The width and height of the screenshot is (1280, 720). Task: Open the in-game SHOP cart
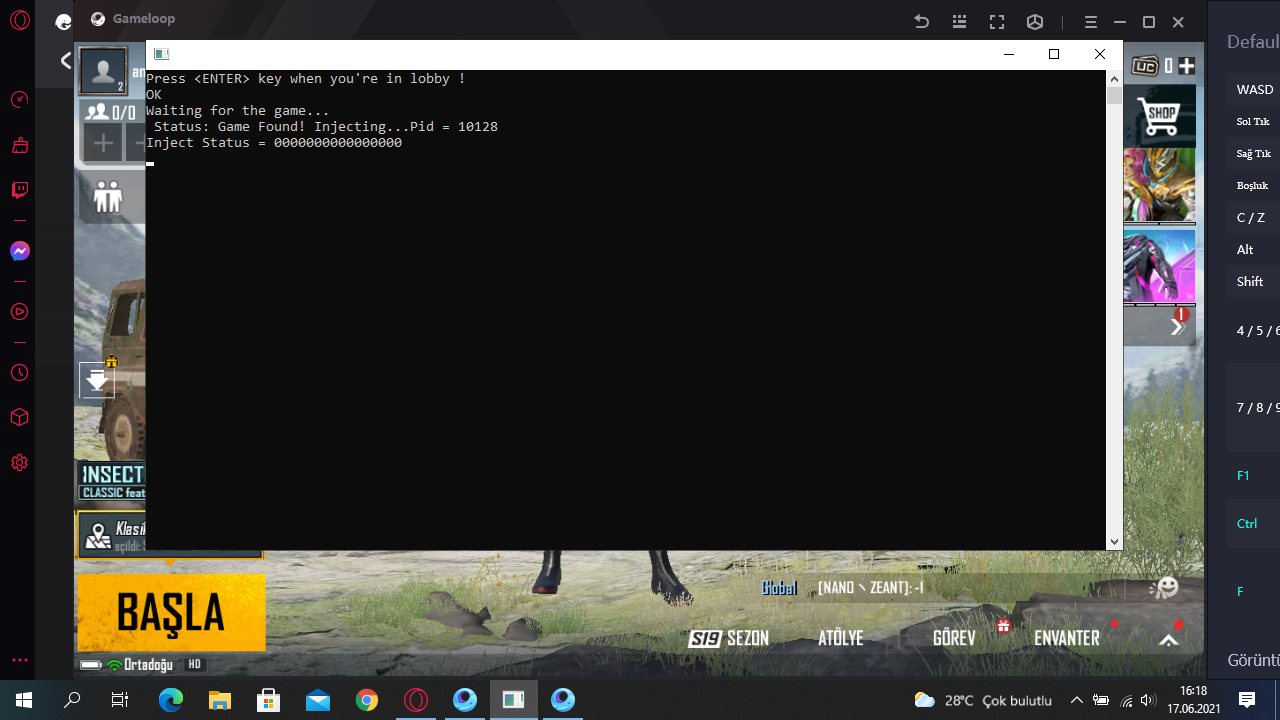coord(1160,115)
